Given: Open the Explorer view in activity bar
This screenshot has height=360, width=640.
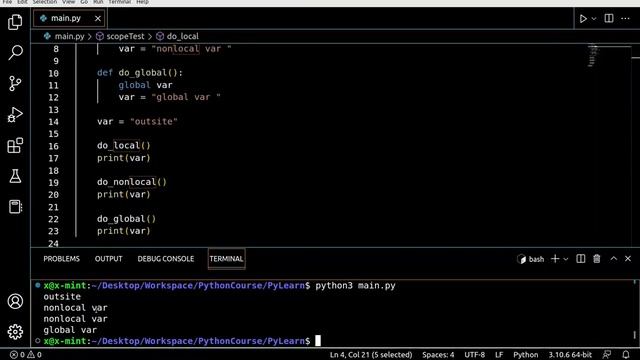Looking at the screenshot, I should coord(15,22).
